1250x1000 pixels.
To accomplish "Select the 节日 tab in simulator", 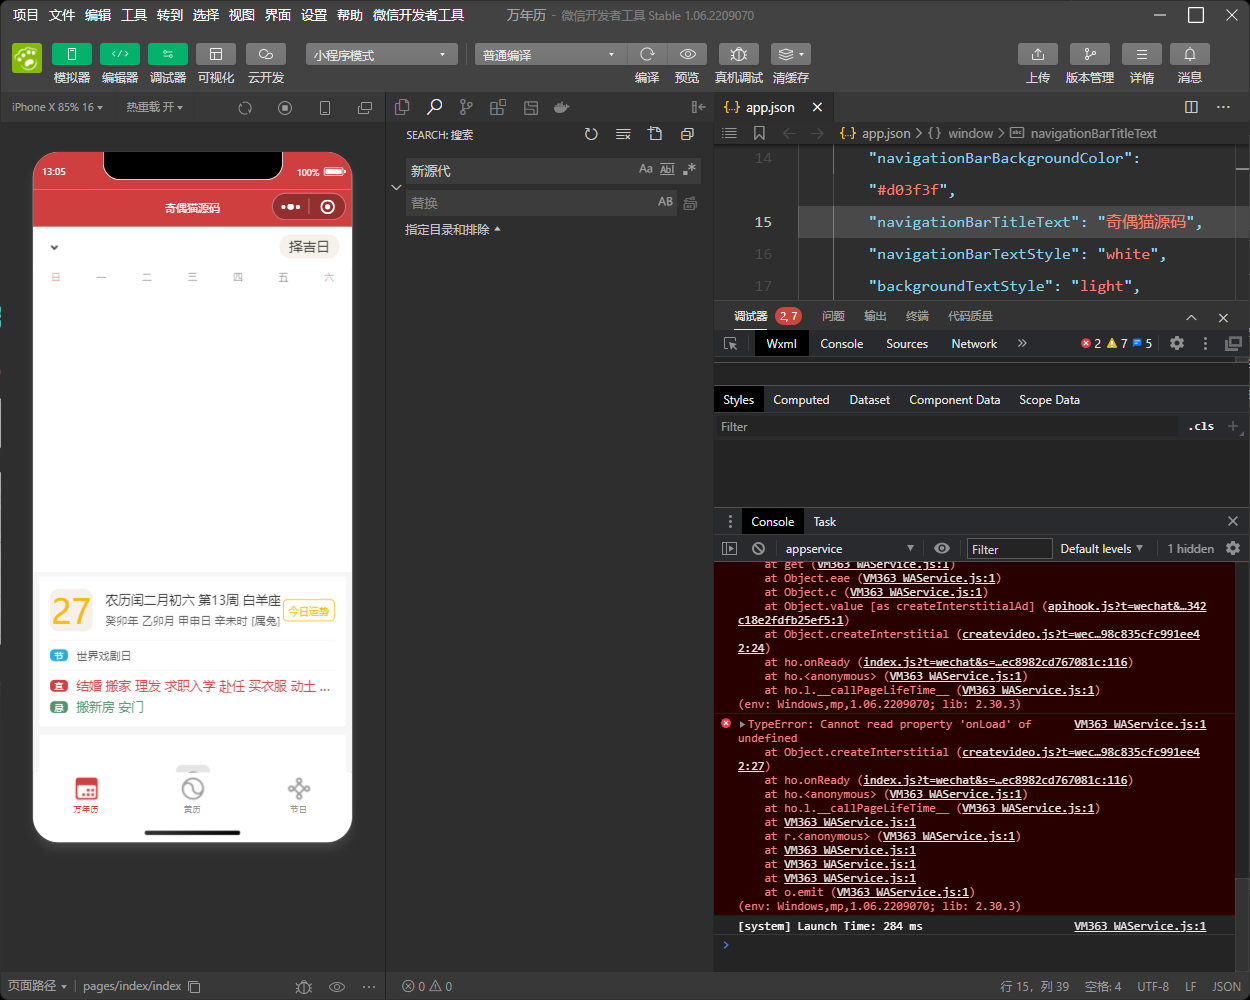I will pyautogui.click(x=298, y=794).
